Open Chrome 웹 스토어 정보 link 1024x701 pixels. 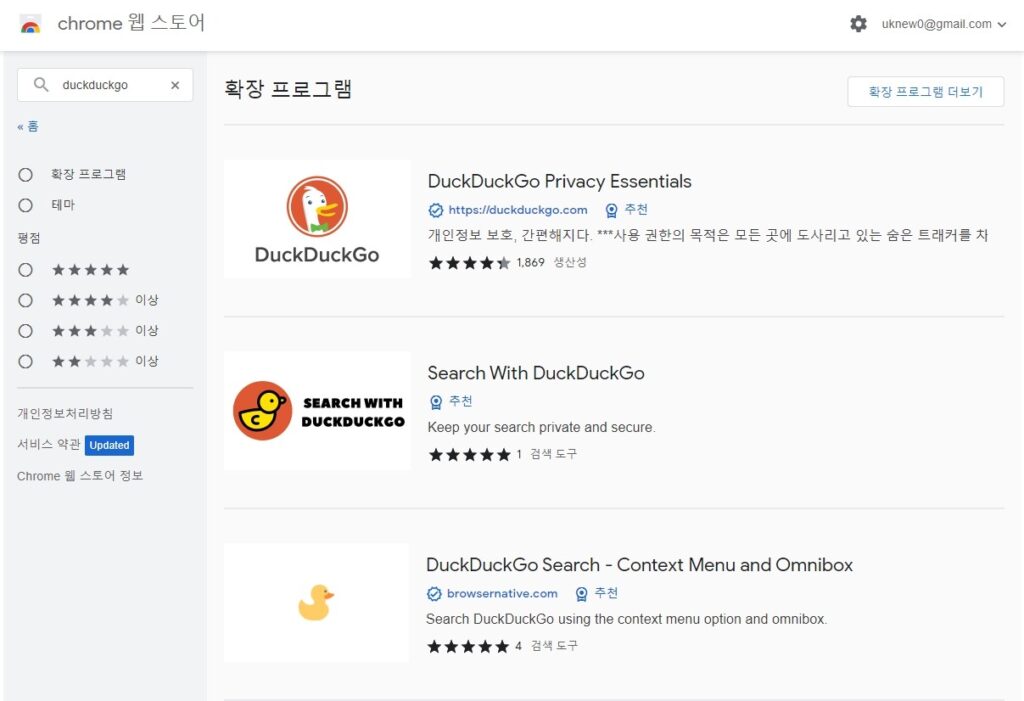pos(80,476)
